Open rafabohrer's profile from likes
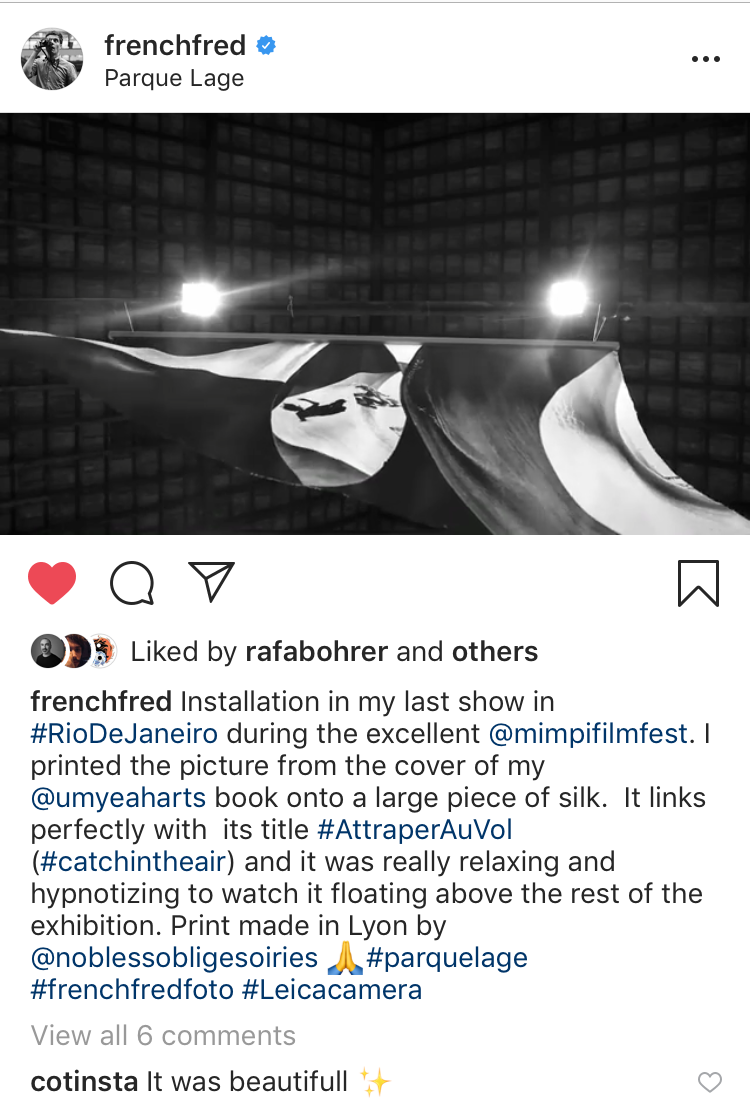This screenshot has height=1110, width=750. click(317, 651)
